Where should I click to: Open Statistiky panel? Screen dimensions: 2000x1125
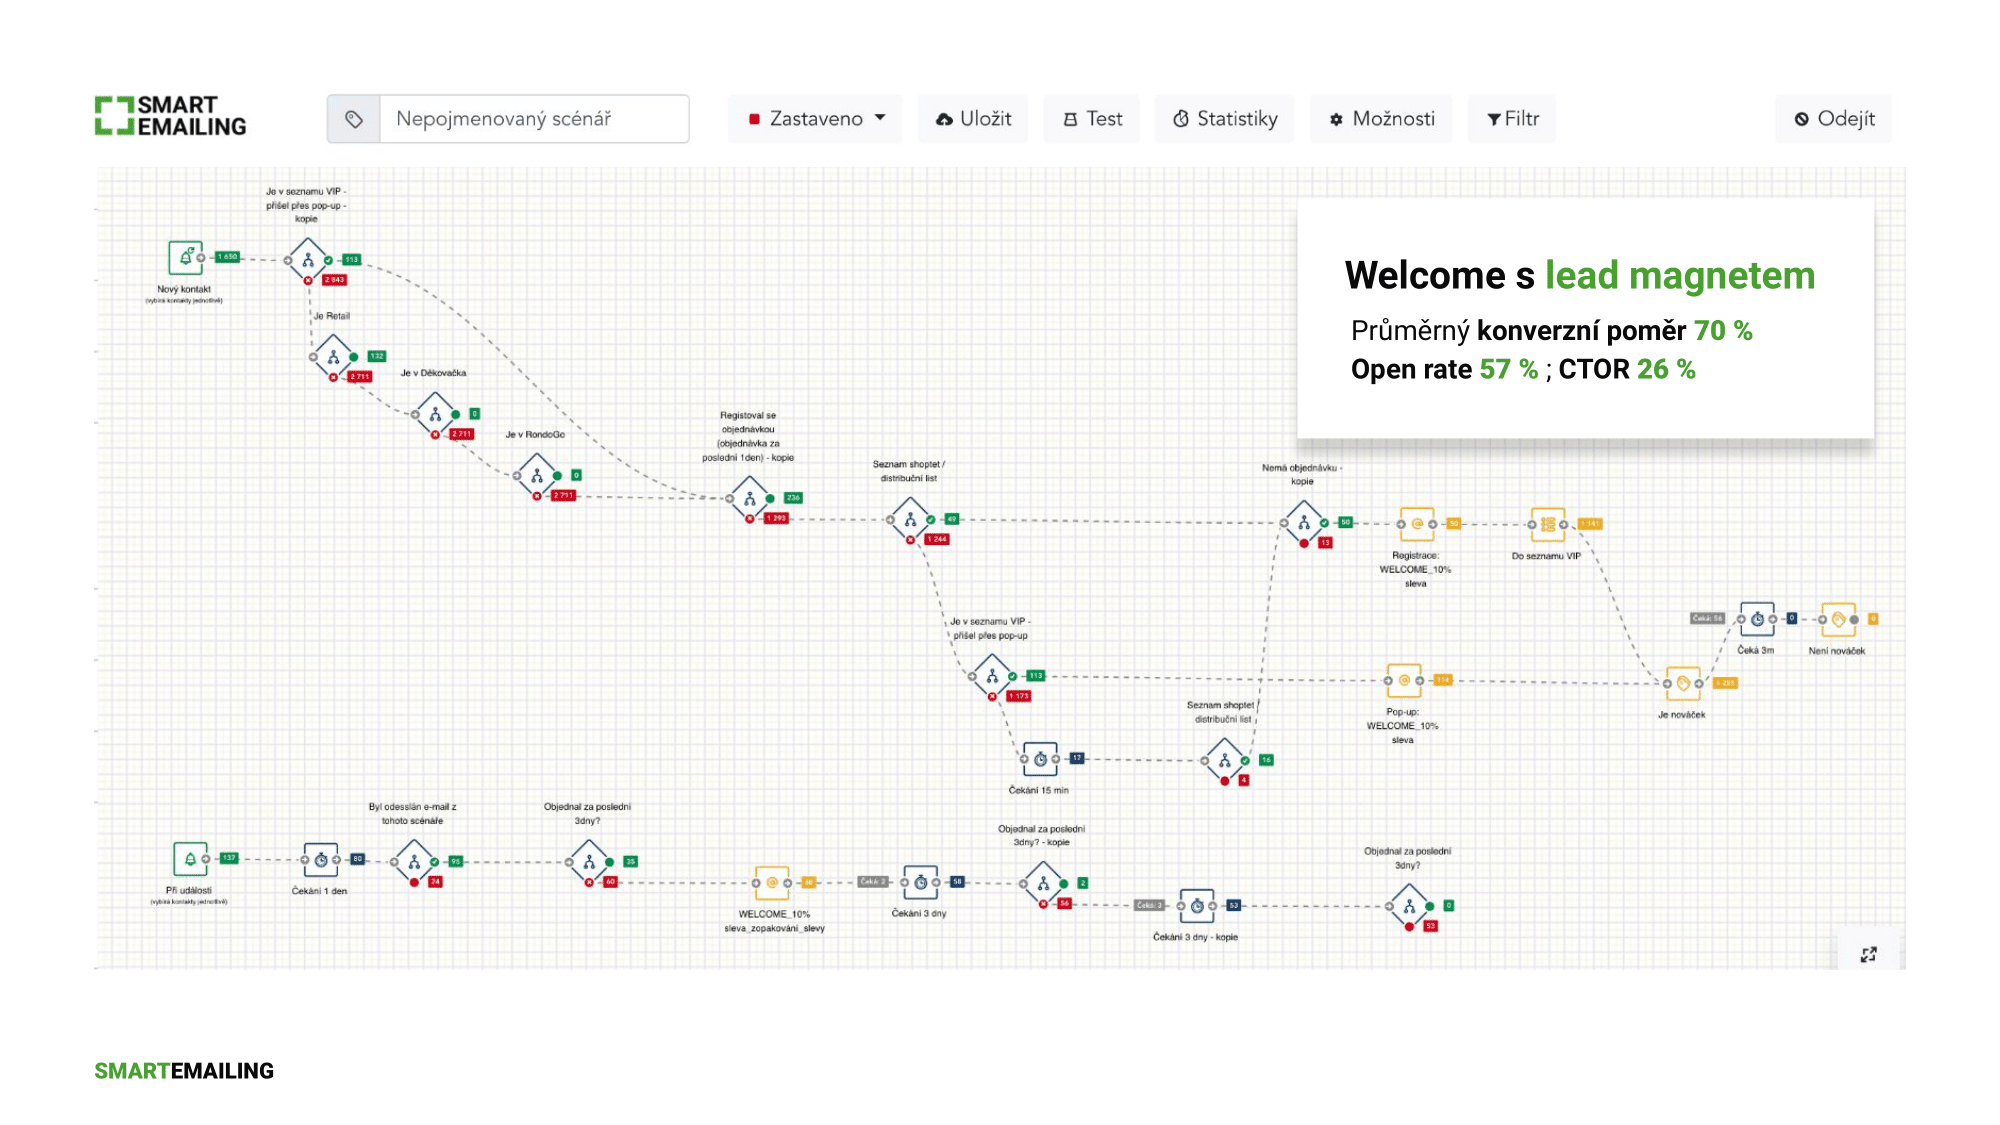(1224, 119)
